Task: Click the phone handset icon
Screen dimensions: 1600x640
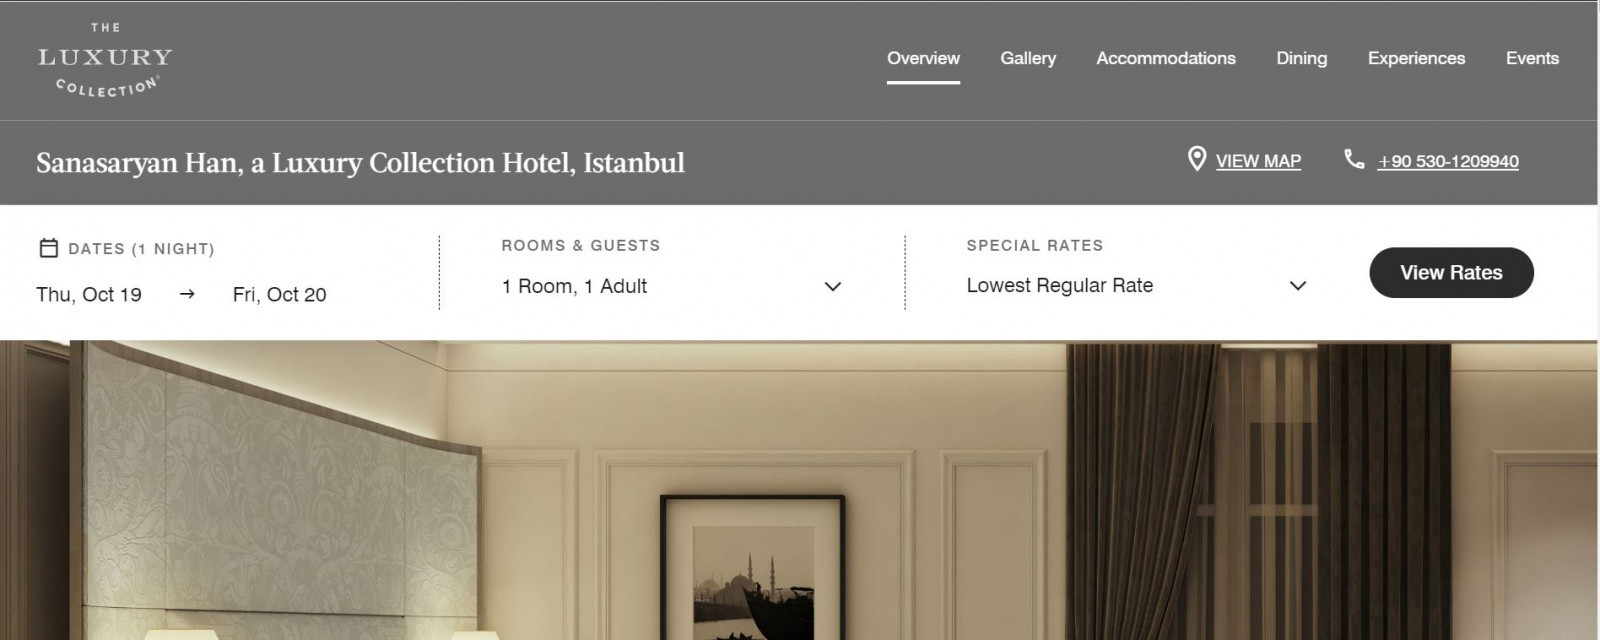Action: point(1354,159)
